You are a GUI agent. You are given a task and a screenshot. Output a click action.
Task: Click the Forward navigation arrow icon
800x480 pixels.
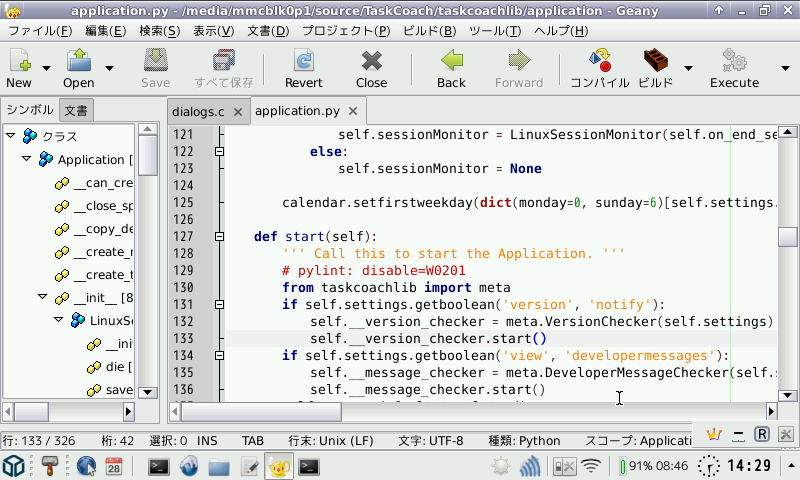pyautogui.click(x=519, y=60)
